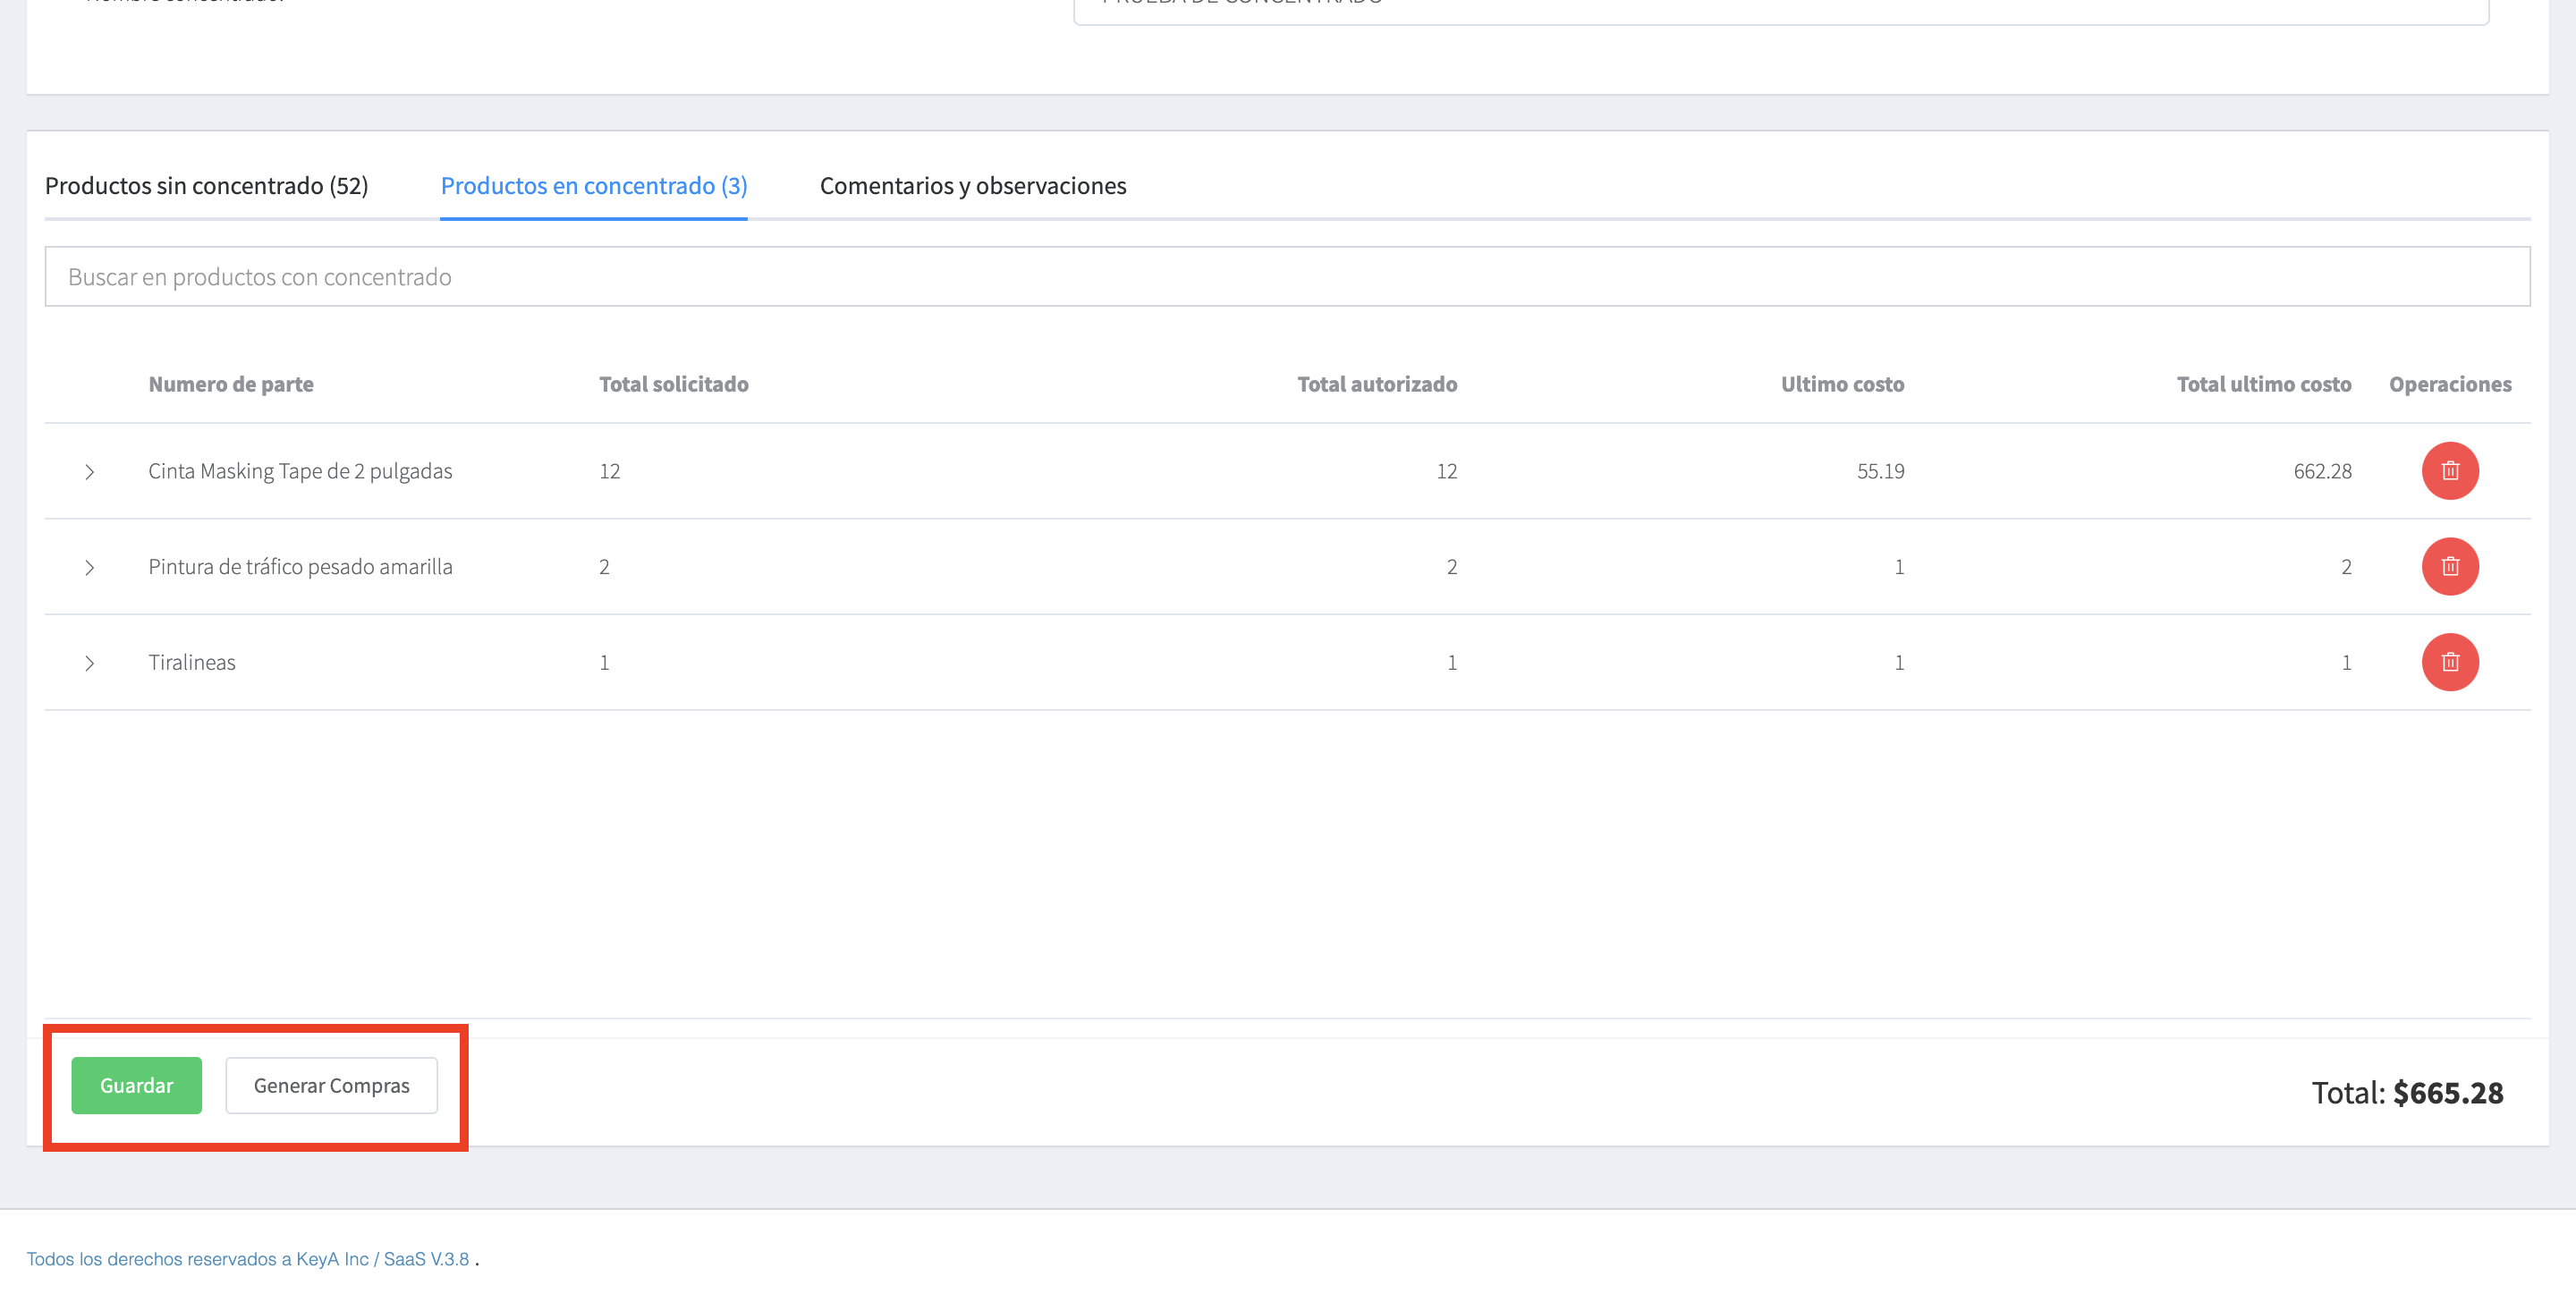Select the Cinta Masking Tape product name
2576x1302 pixels.
(x=300, y=471)
